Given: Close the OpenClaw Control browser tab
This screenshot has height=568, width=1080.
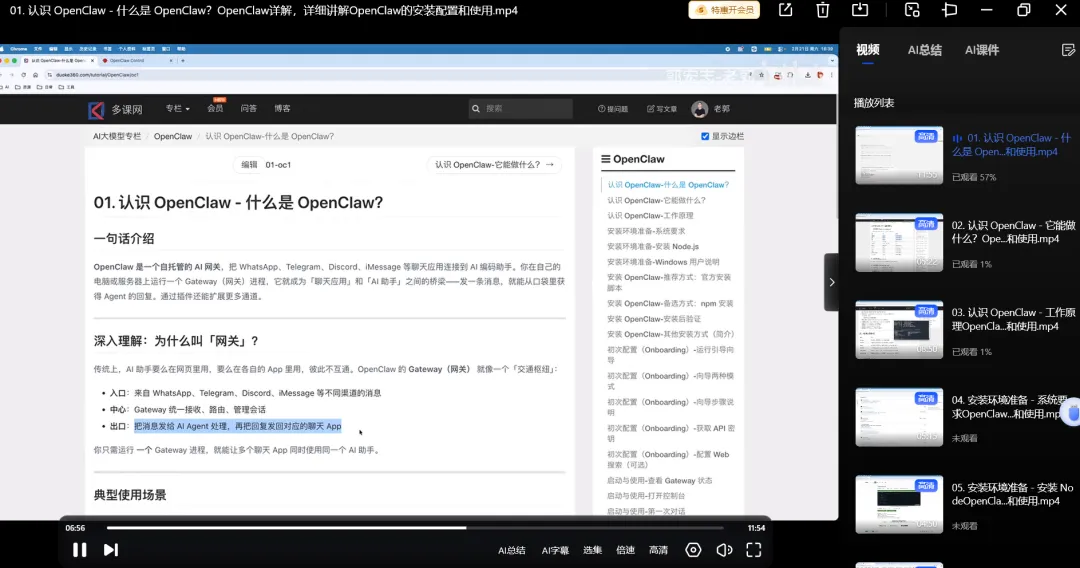Looking at the screenshot, I should click(x=171, y=61).
